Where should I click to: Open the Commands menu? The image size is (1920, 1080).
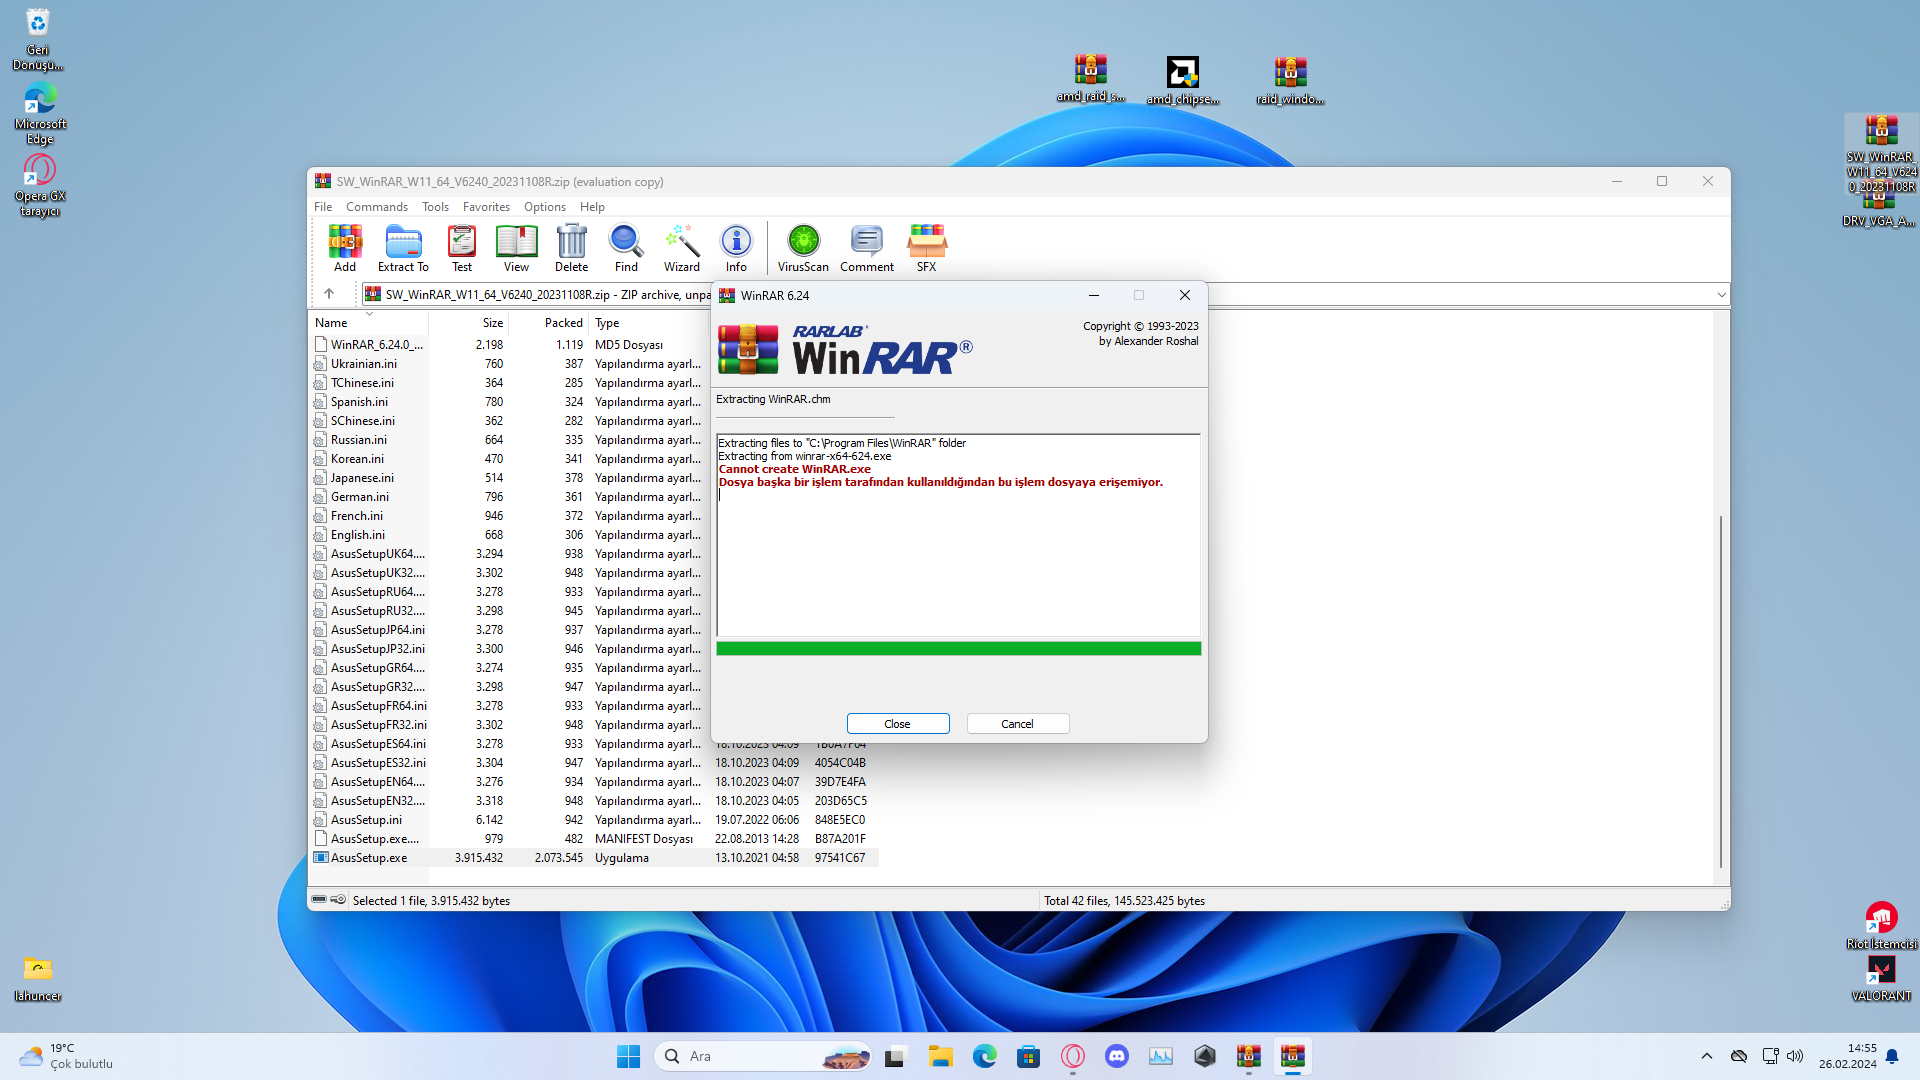[x=377, y=207]
